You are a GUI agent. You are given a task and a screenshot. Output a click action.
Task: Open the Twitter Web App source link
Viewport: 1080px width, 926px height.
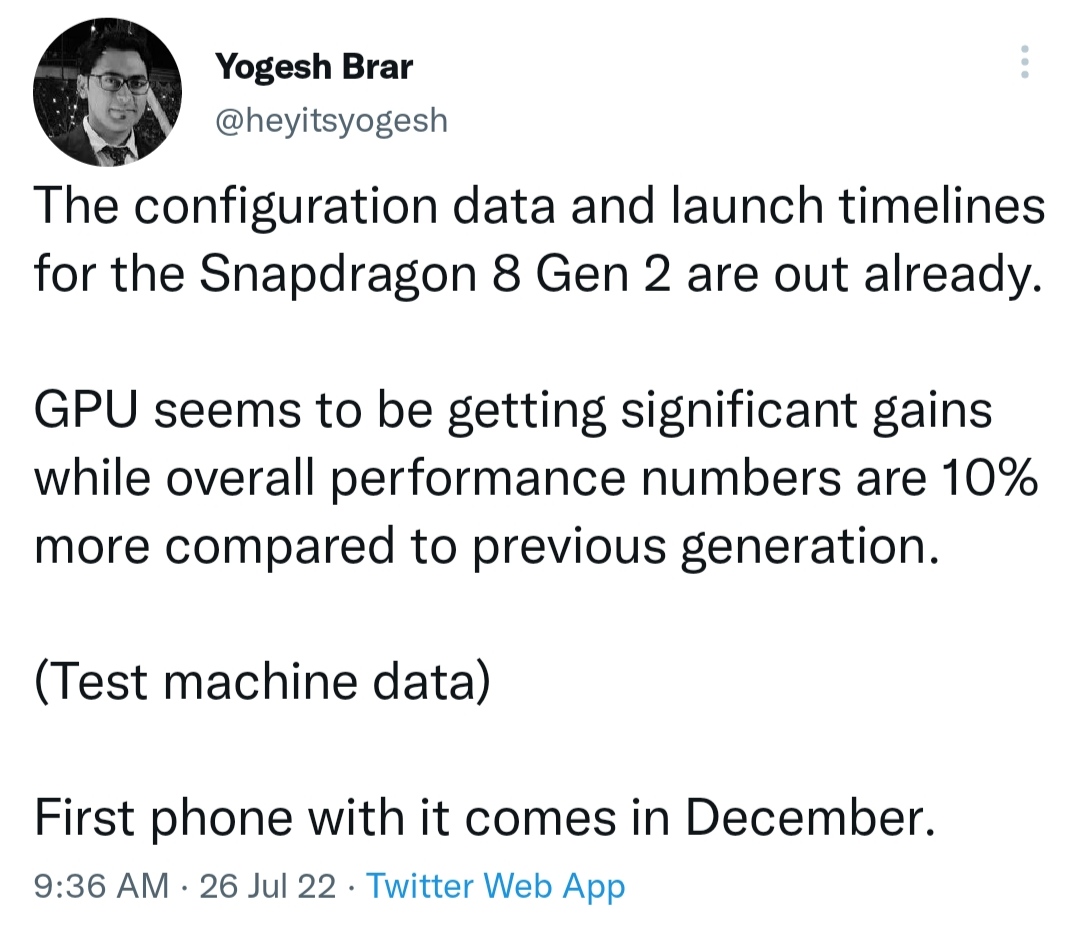495,886
